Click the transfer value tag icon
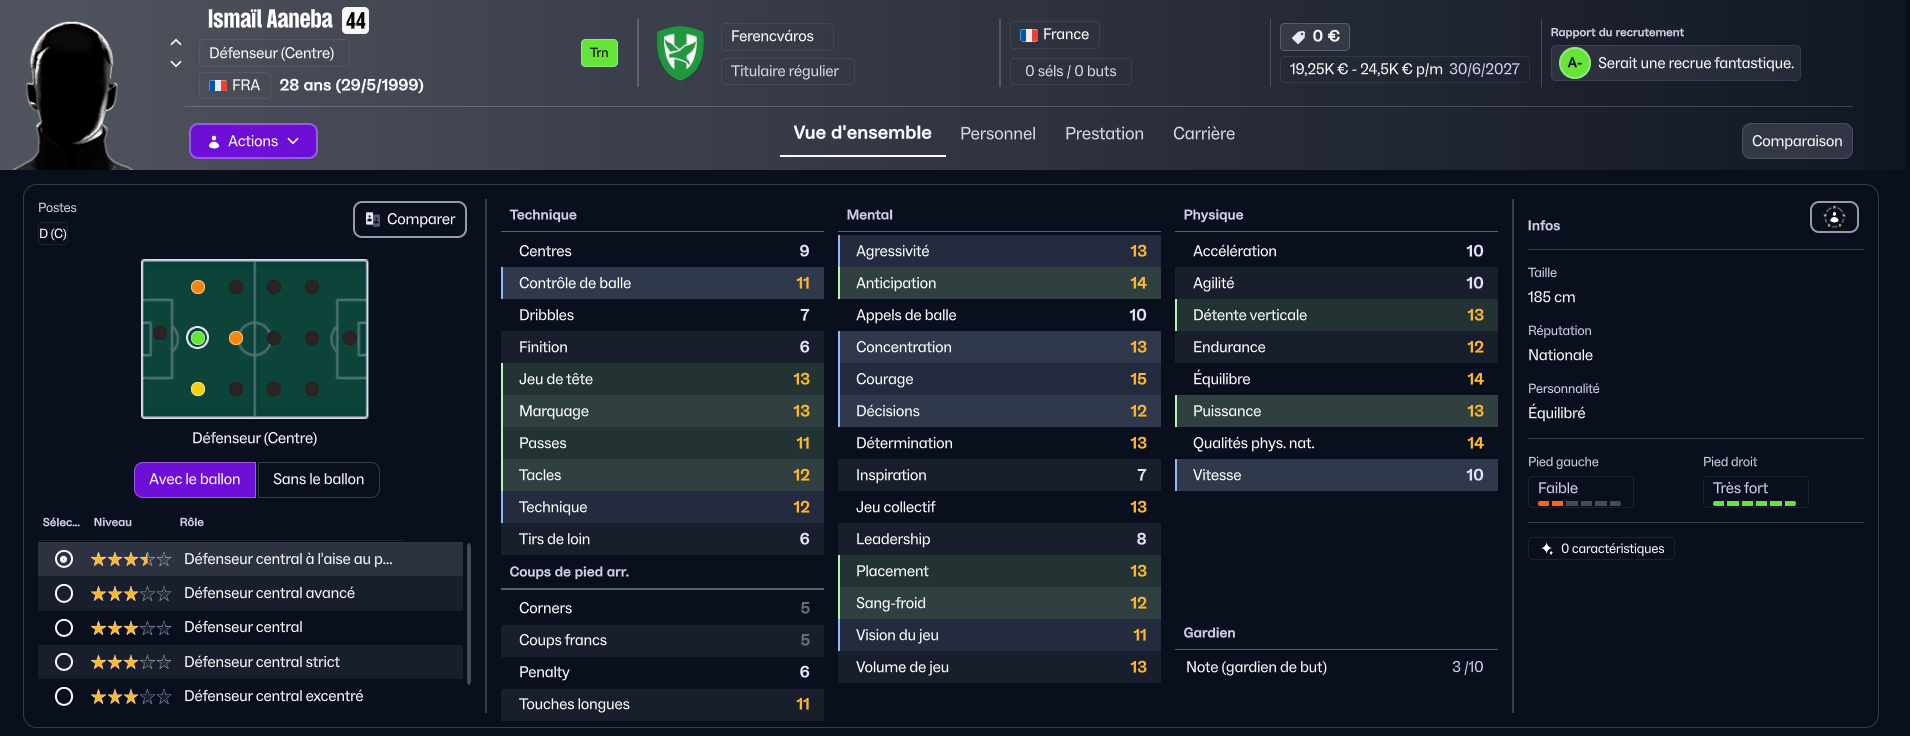 [x=1299, y=37]
